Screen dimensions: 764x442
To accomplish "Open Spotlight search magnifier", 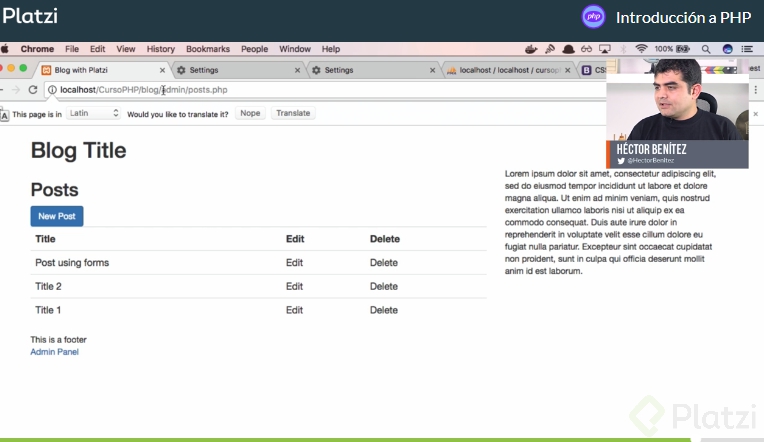I will 706,49.
